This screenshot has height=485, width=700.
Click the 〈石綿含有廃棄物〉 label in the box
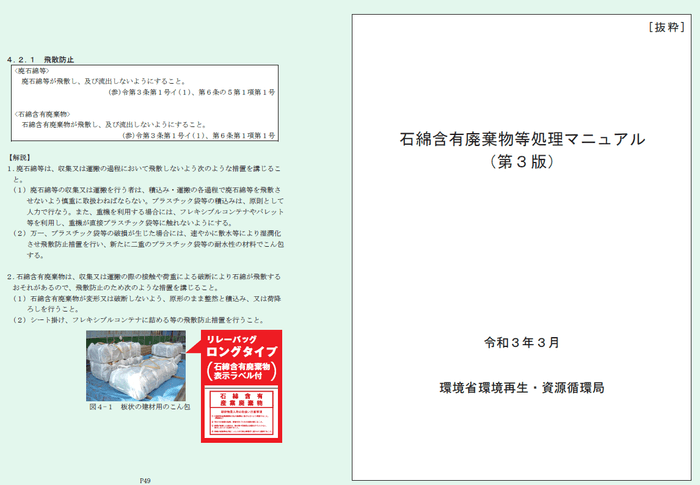[x=41, y=113]
